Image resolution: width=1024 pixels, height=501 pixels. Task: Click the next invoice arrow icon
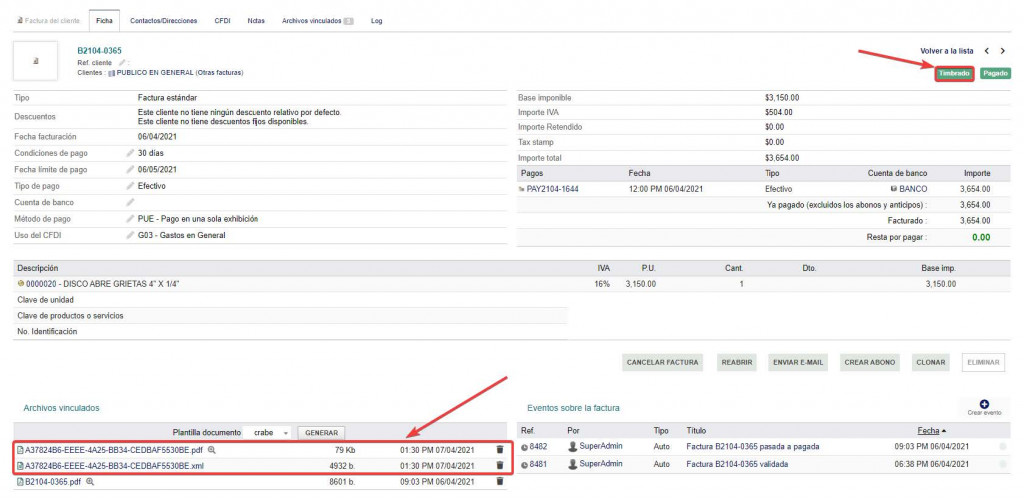(x=1003, y=50)
